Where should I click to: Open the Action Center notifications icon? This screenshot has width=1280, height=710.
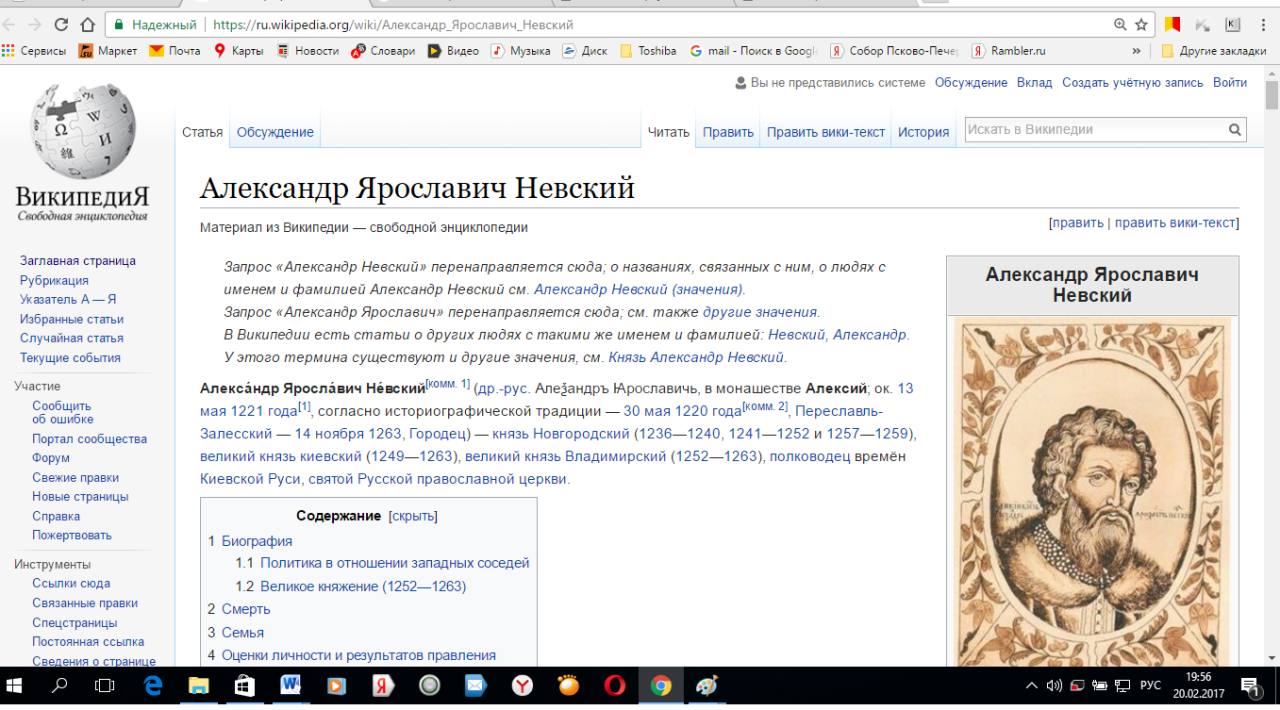1251,687
